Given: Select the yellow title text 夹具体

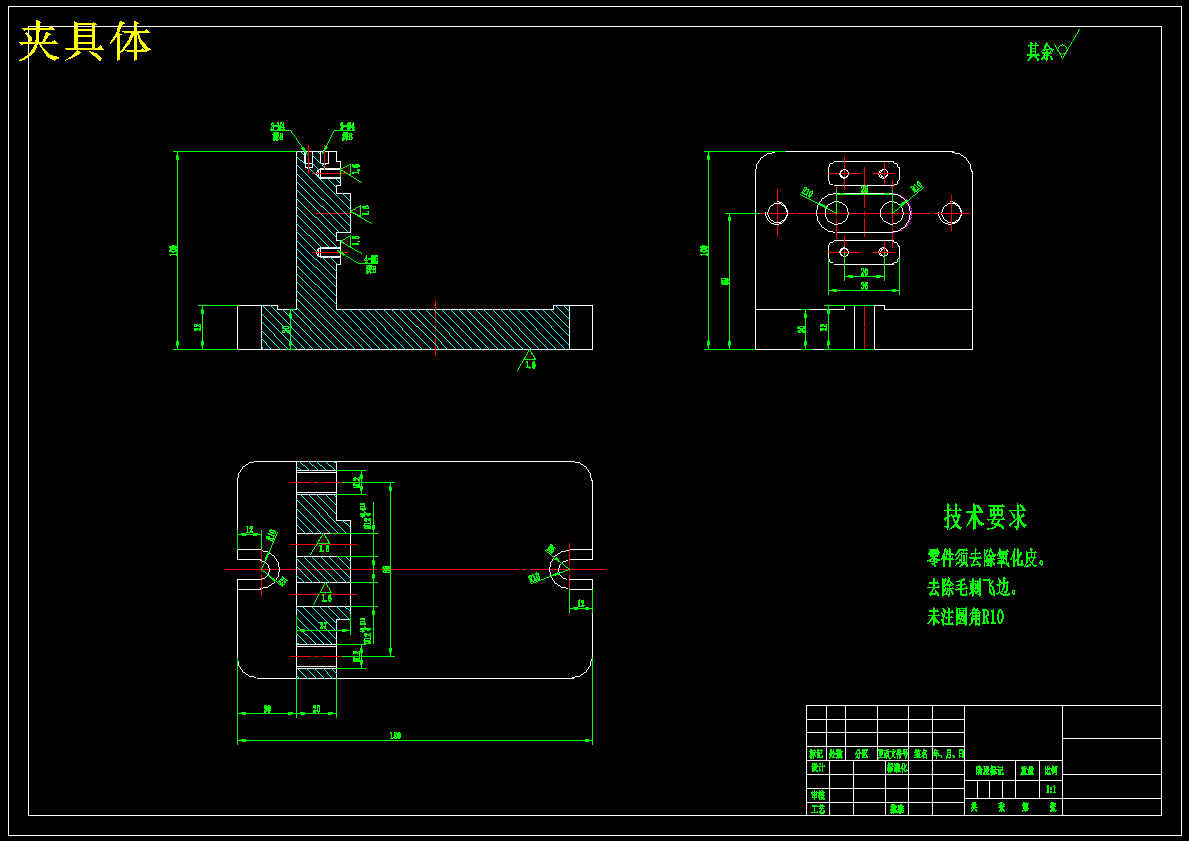Looking at the screenshot, I should point(85,42).
